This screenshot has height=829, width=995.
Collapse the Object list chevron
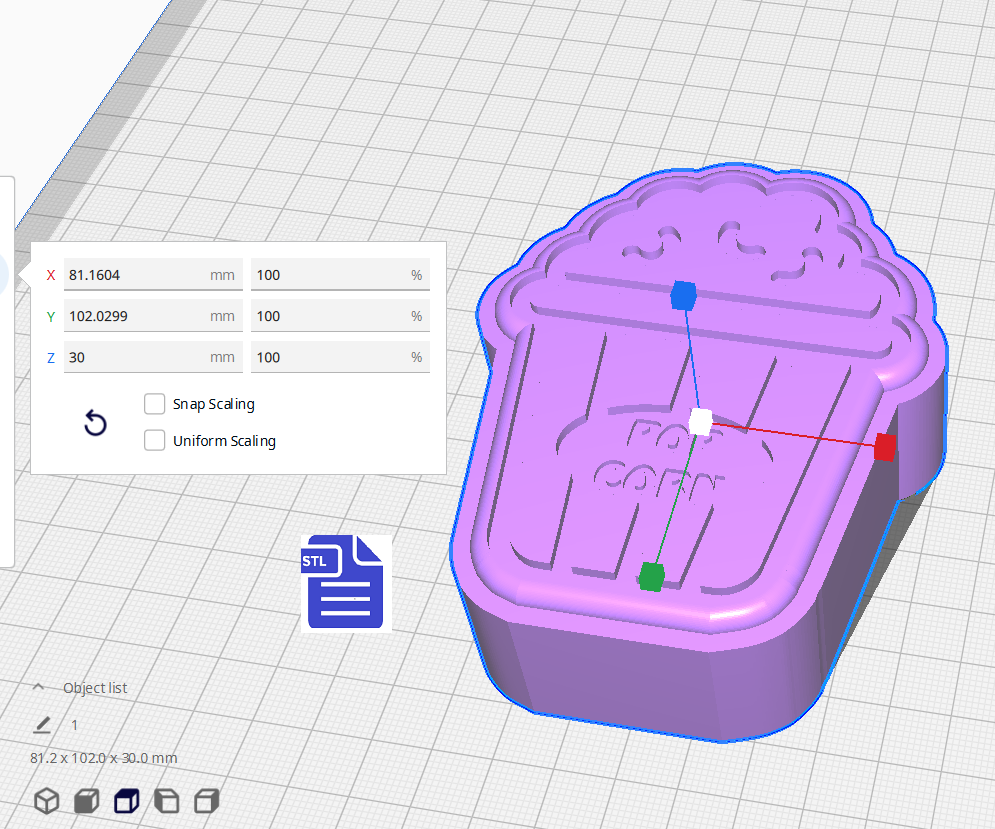39,687
